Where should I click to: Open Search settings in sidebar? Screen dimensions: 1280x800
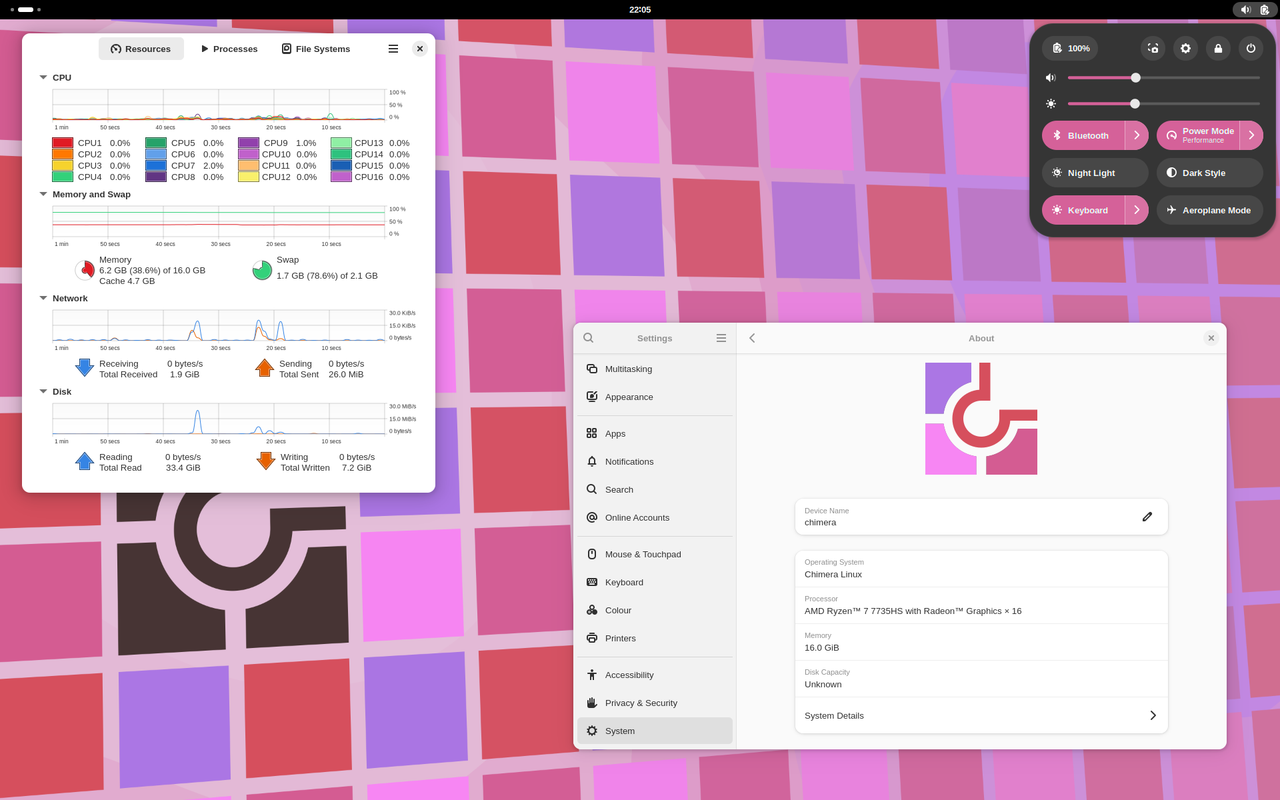click(655, 489)
